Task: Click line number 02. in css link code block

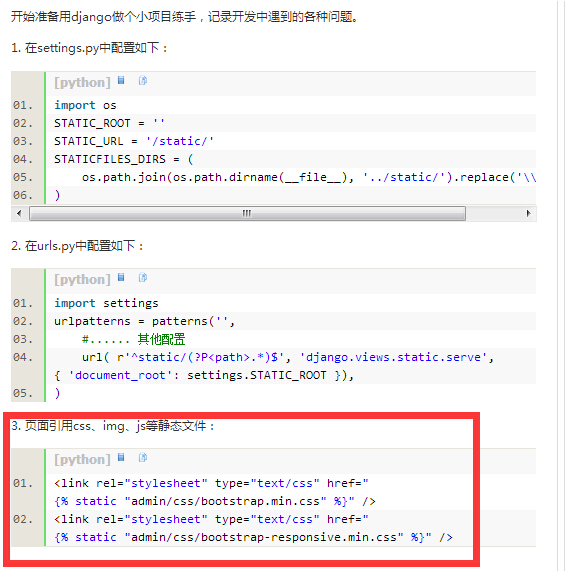Action: (23, 519)
